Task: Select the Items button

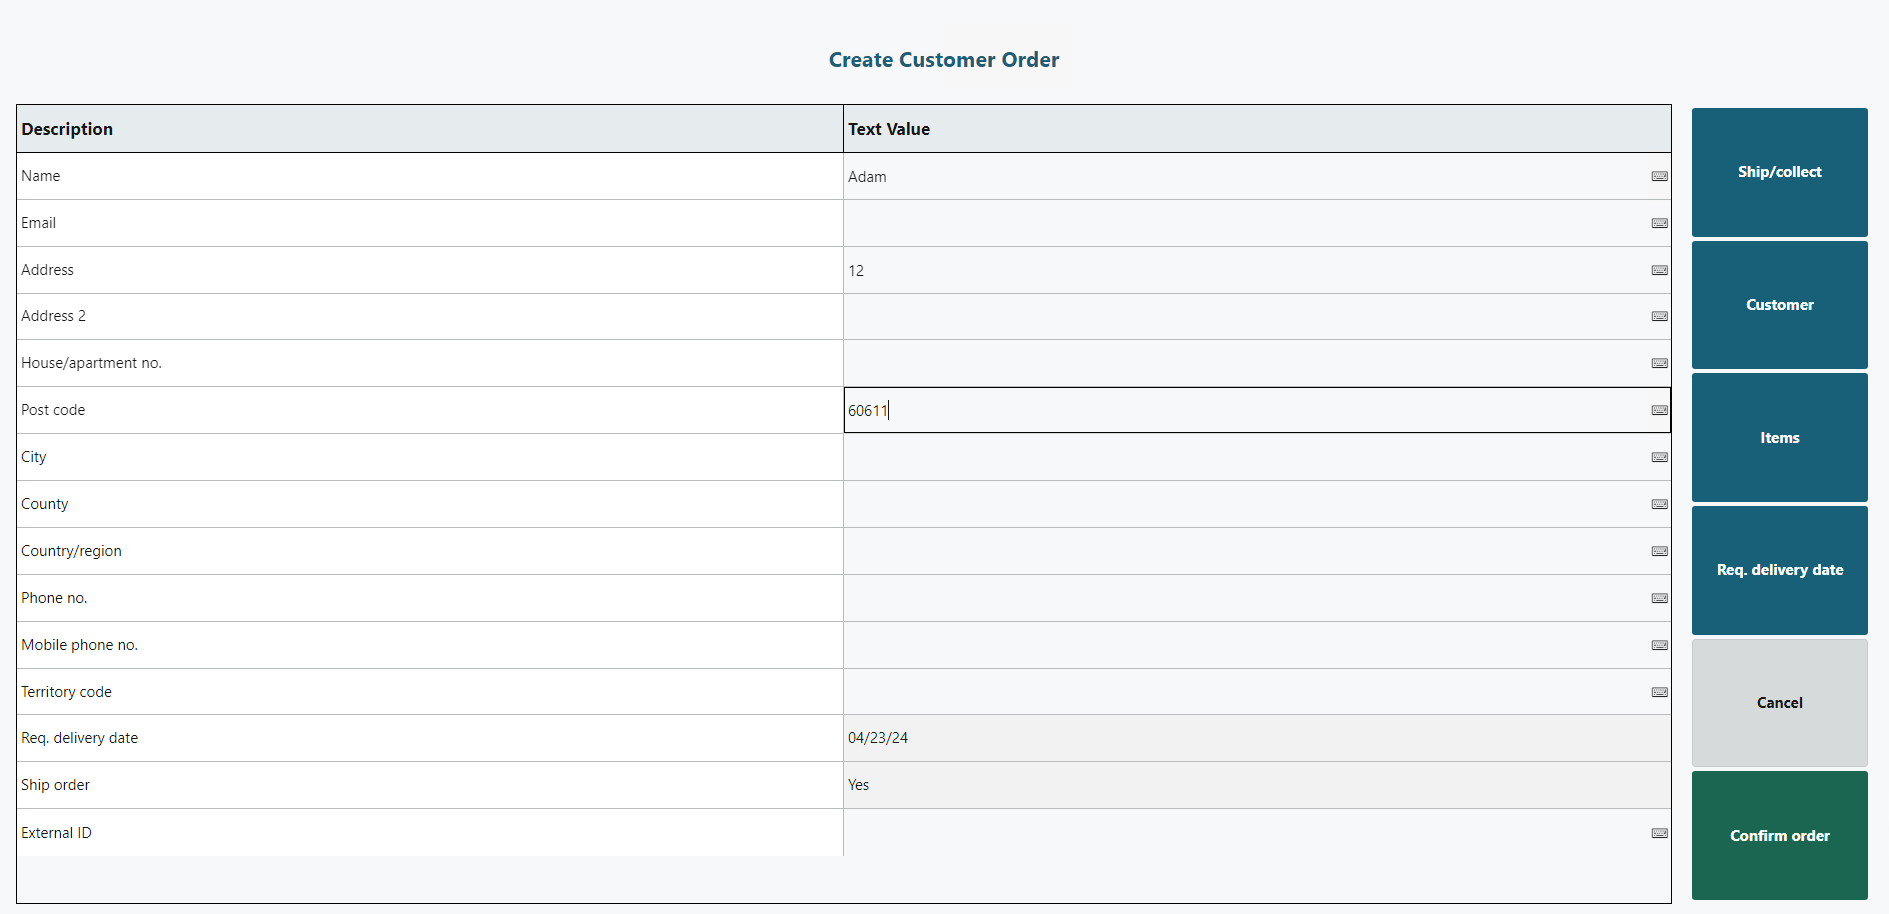Action: [x=1779, y=438]
